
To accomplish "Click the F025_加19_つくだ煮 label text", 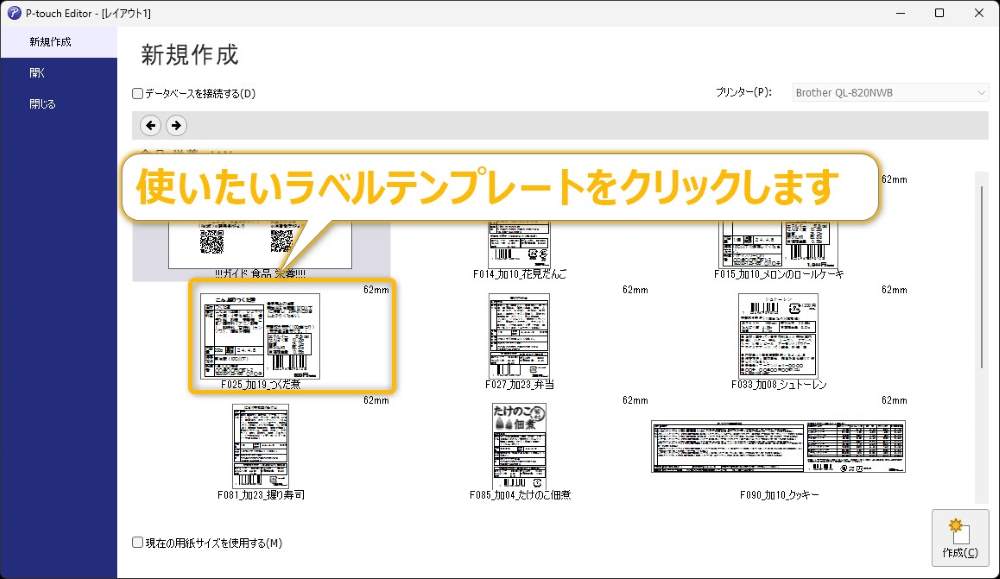I will point(260,385).
